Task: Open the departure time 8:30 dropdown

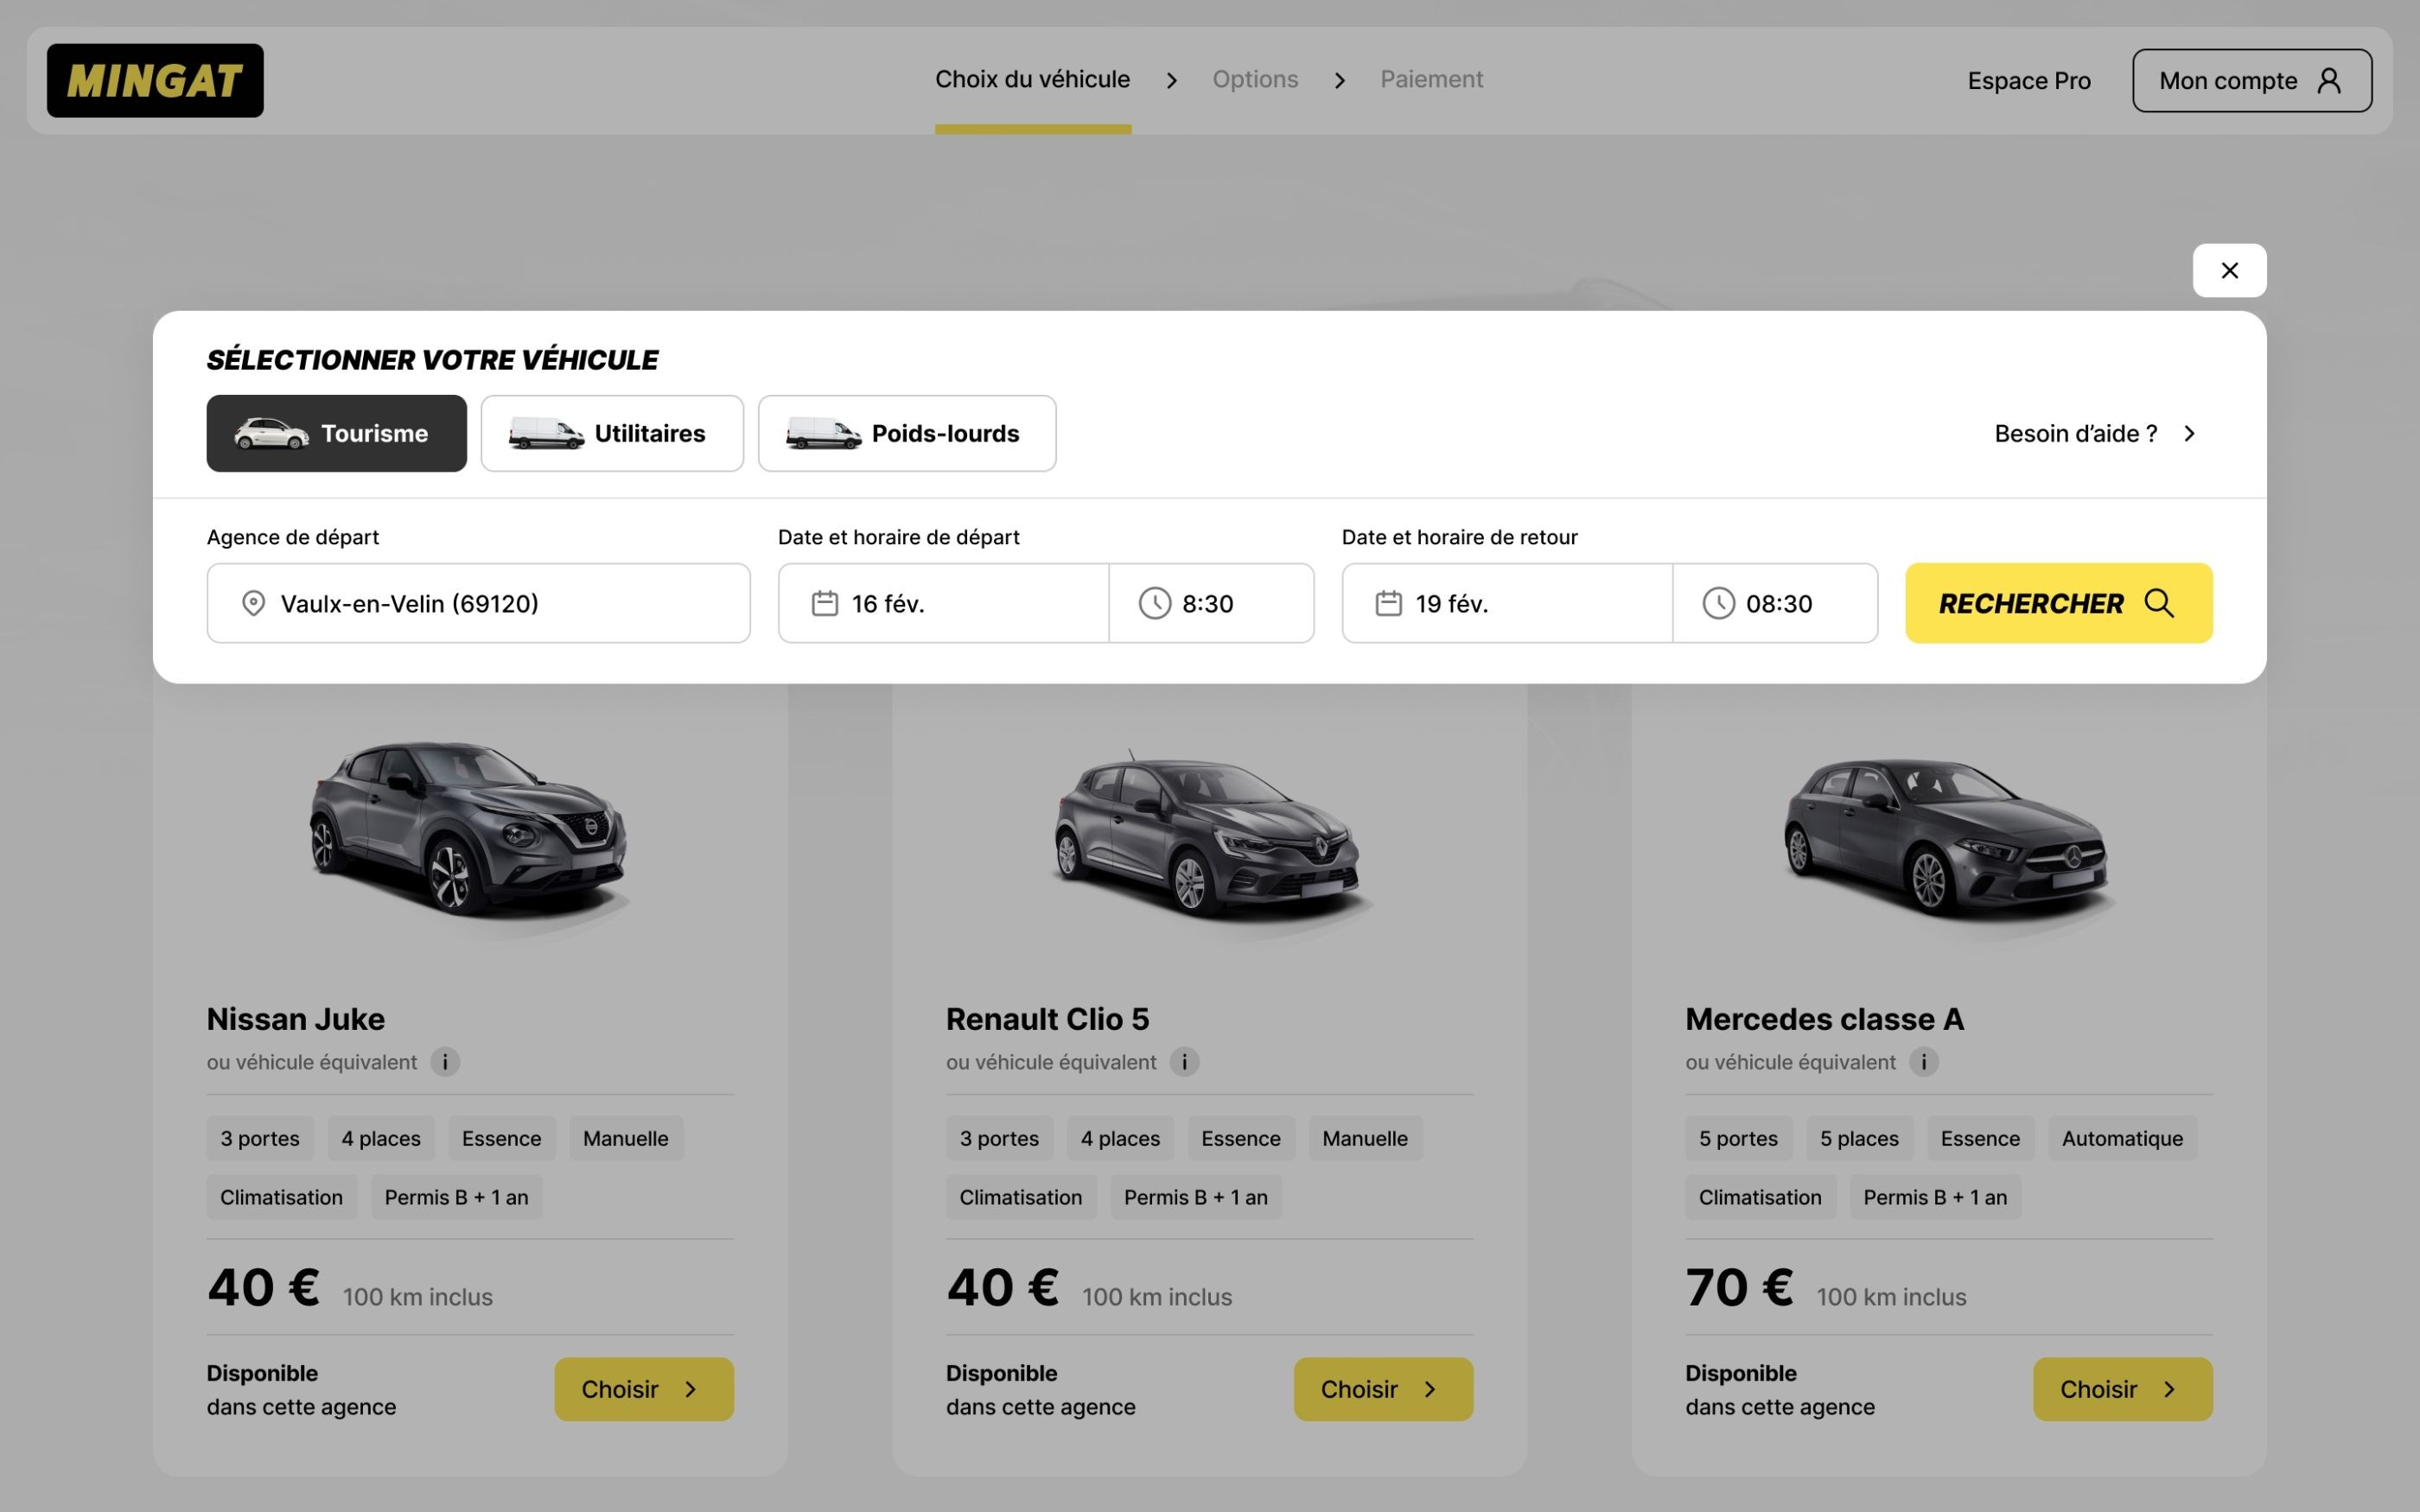Action: 1210,603
